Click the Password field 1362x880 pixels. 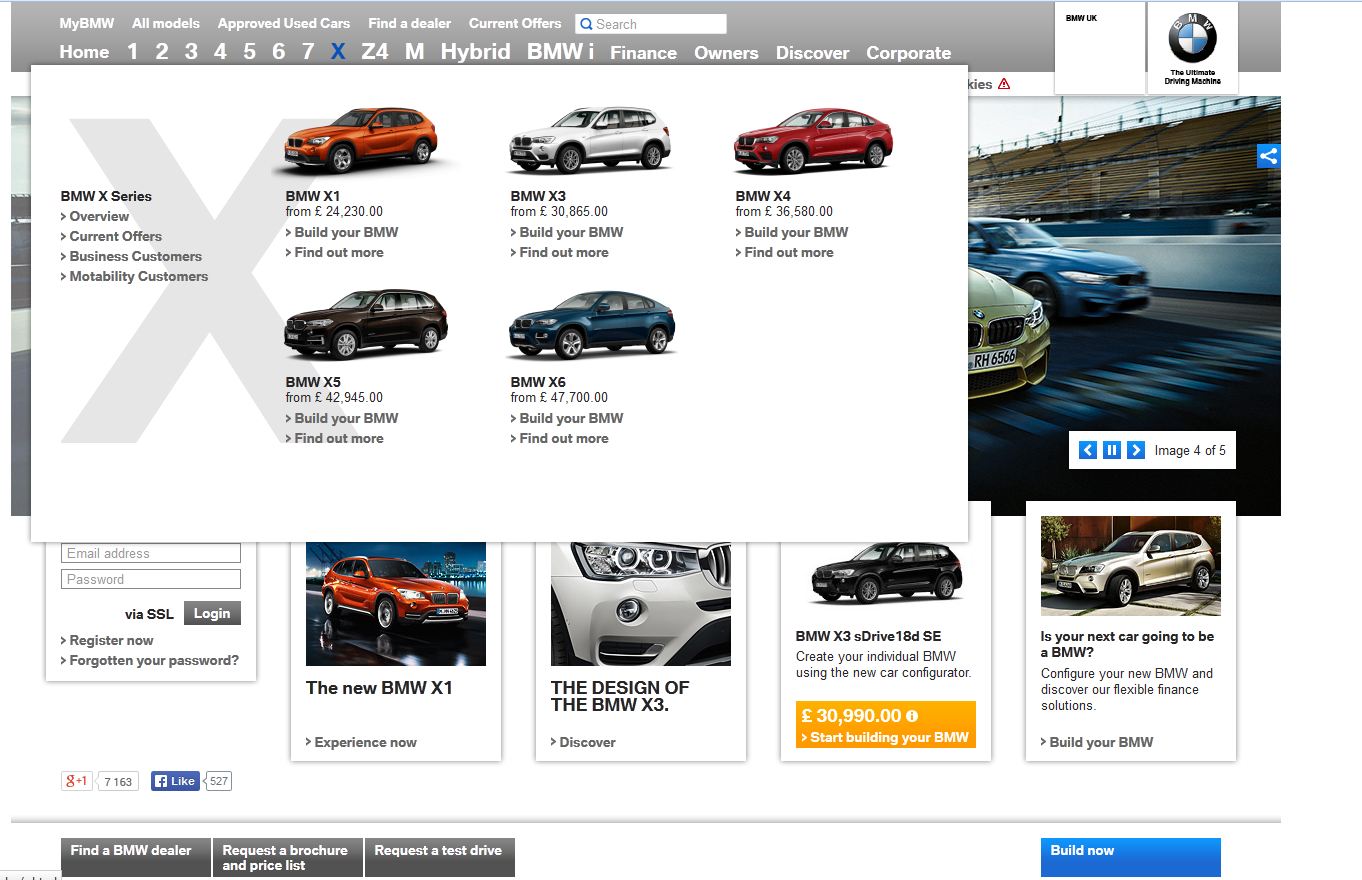click(x=151, y=579)
